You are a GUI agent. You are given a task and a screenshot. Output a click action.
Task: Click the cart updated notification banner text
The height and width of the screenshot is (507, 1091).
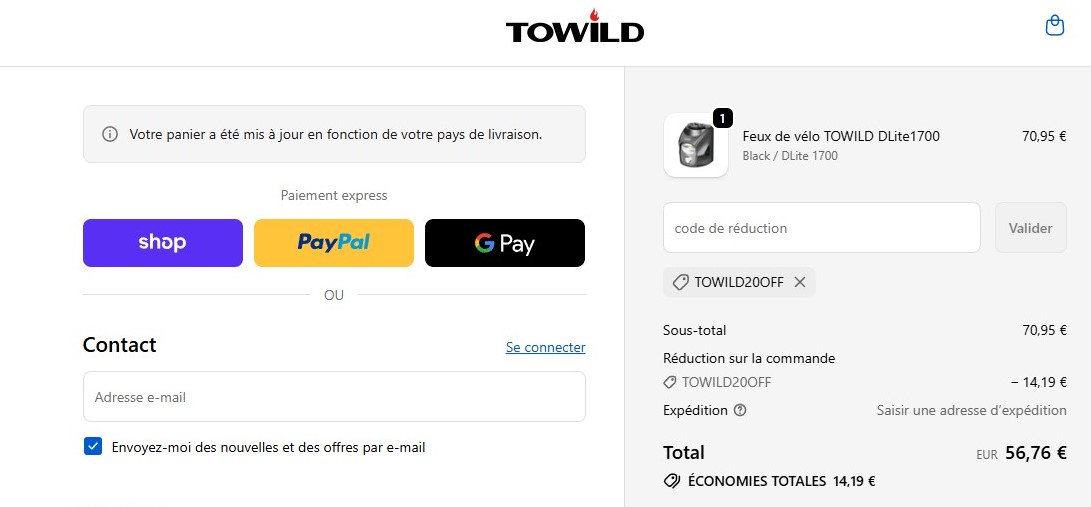coord(336,134)
